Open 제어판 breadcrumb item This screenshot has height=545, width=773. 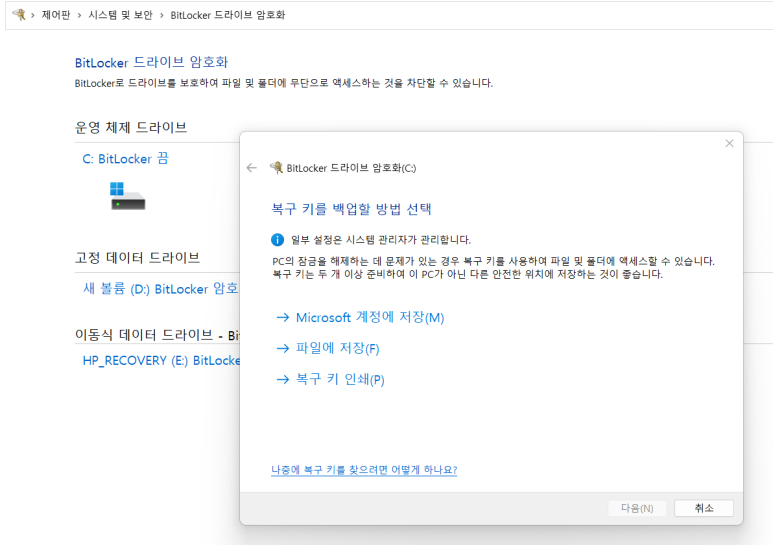pos(56,15)
